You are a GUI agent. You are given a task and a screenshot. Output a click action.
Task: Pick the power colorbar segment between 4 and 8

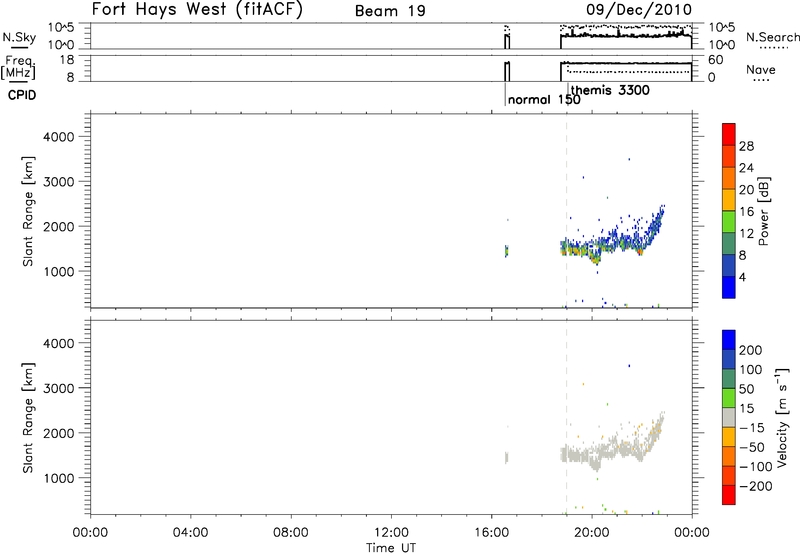click(729, 265)
